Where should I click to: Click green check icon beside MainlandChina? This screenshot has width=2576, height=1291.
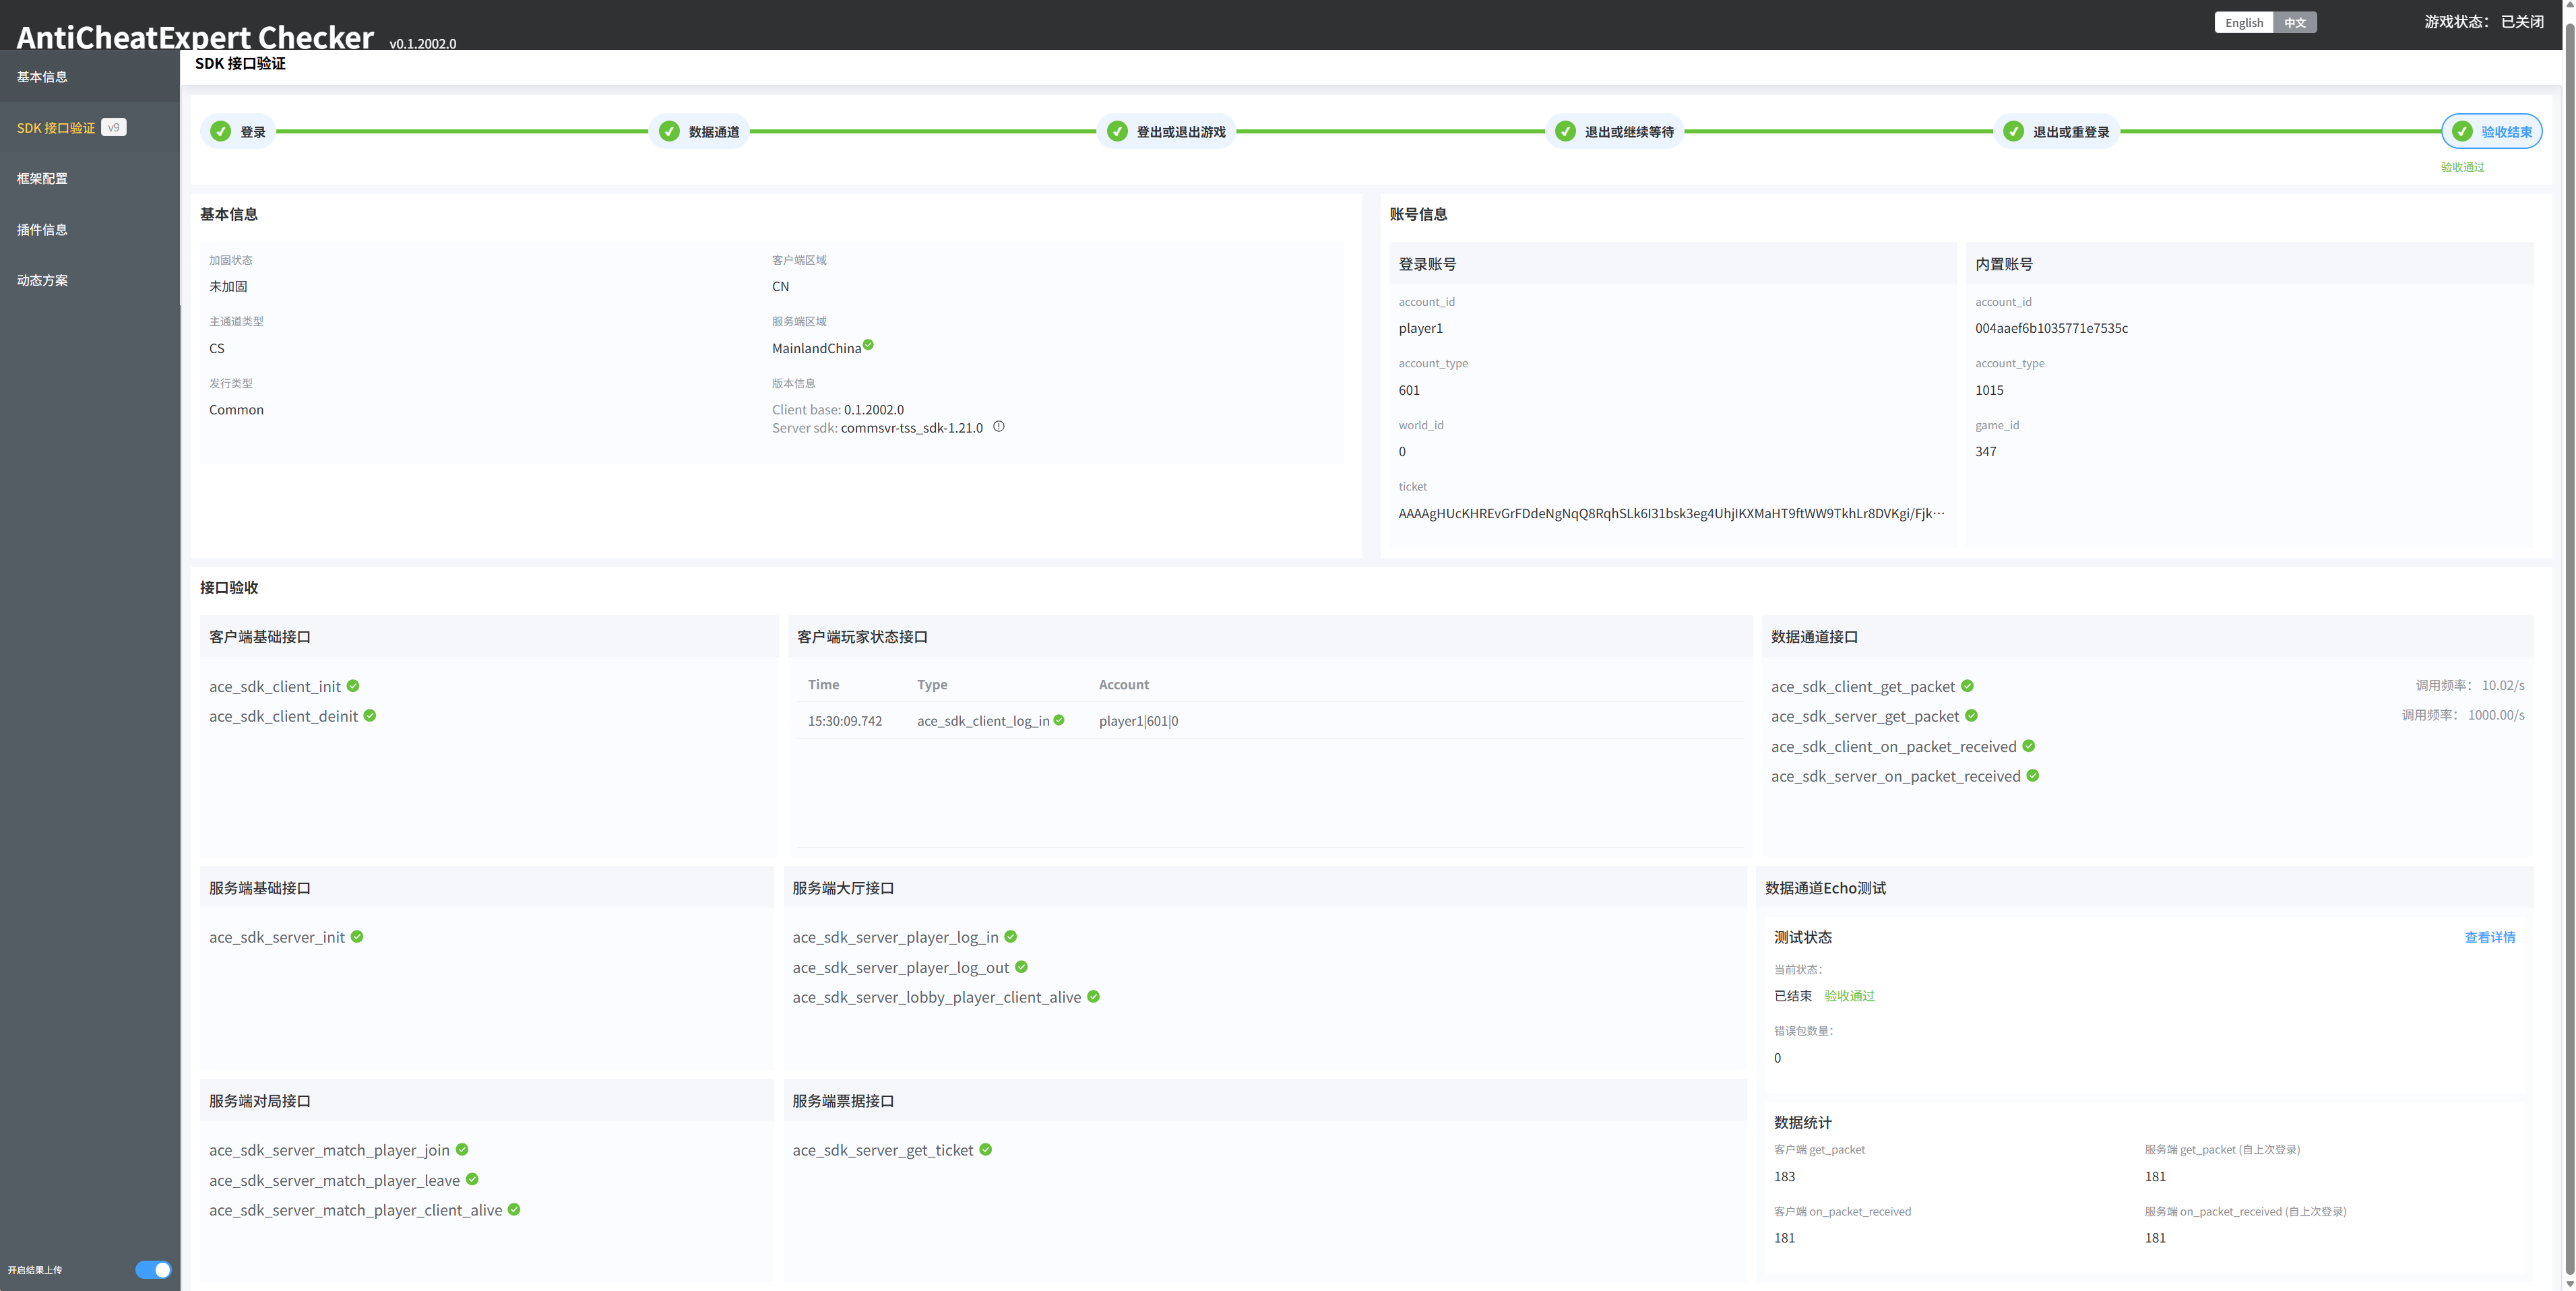pyautogui.click(x=868, y=345)
